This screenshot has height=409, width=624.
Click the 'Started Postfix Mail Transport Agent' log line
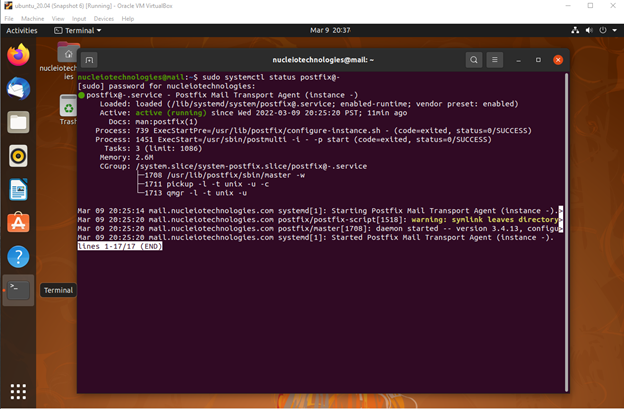(x=316, y=238)
